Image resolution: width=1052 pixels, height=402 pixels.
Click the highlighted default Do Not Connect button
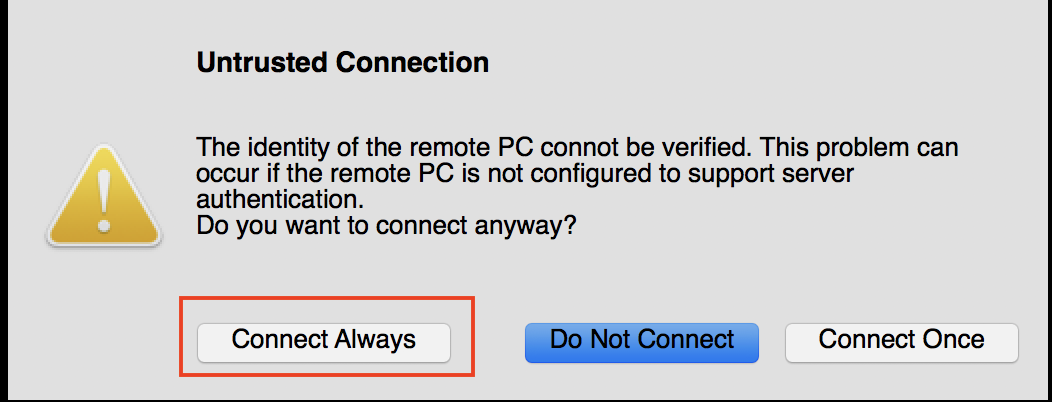point(641,343)
